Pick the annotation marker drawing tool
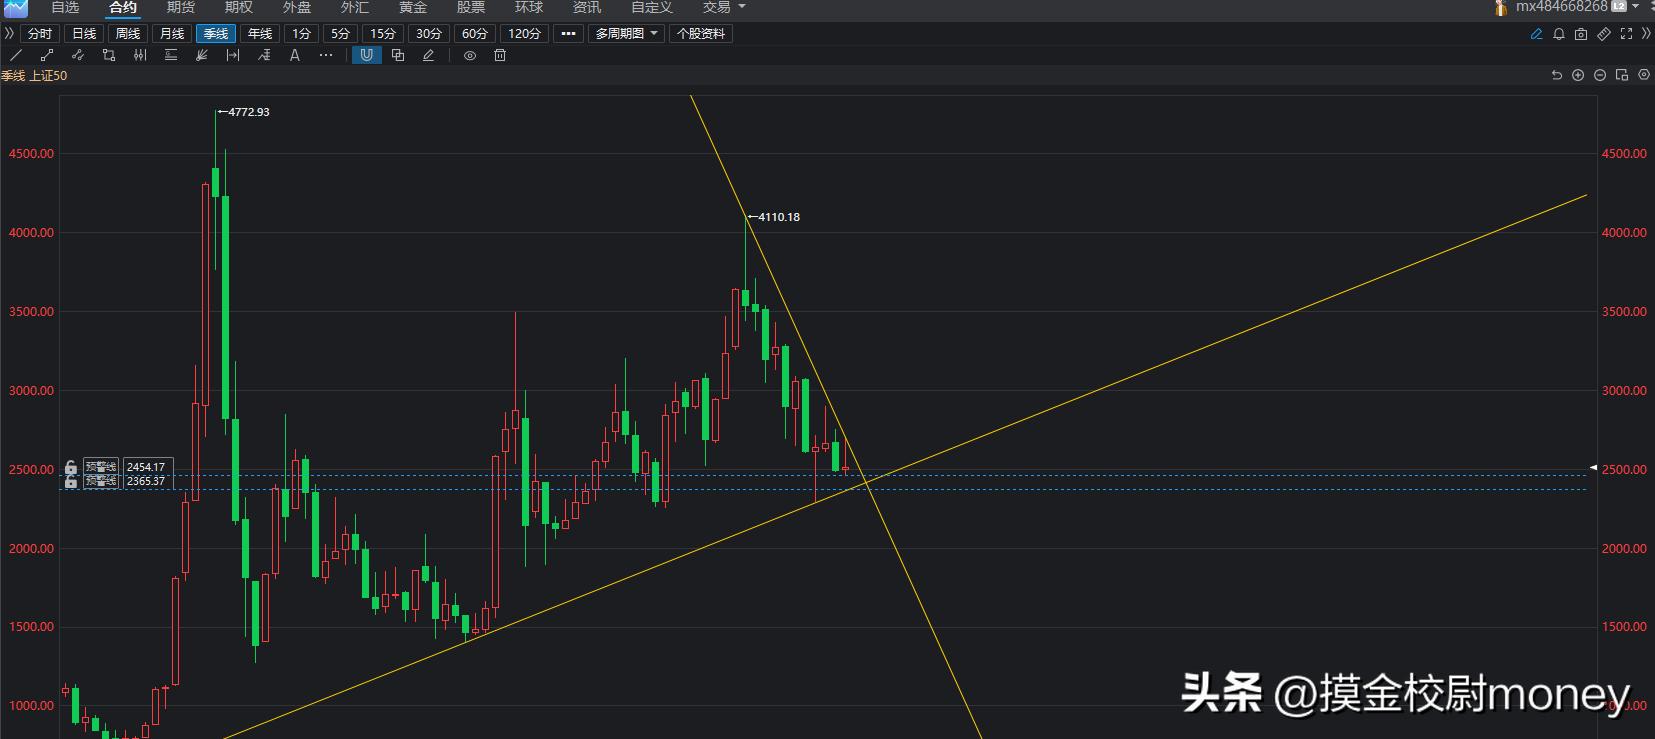 [x=264, y=56]
